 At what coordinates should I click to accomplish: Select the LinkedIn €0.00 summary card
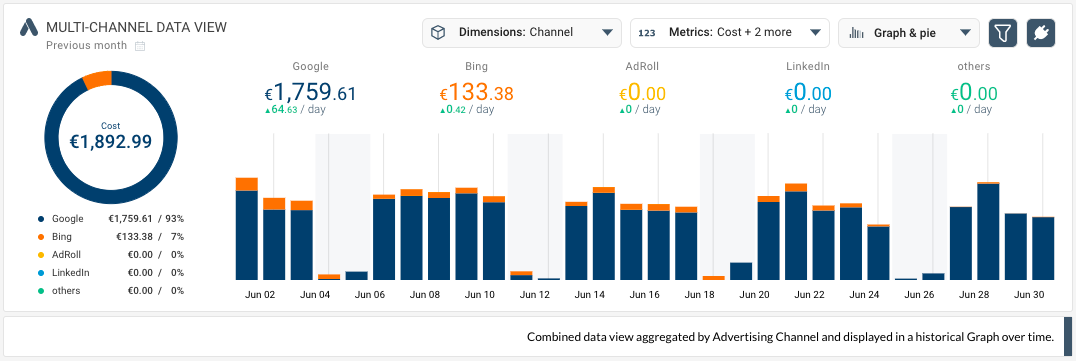click(808, 89)
